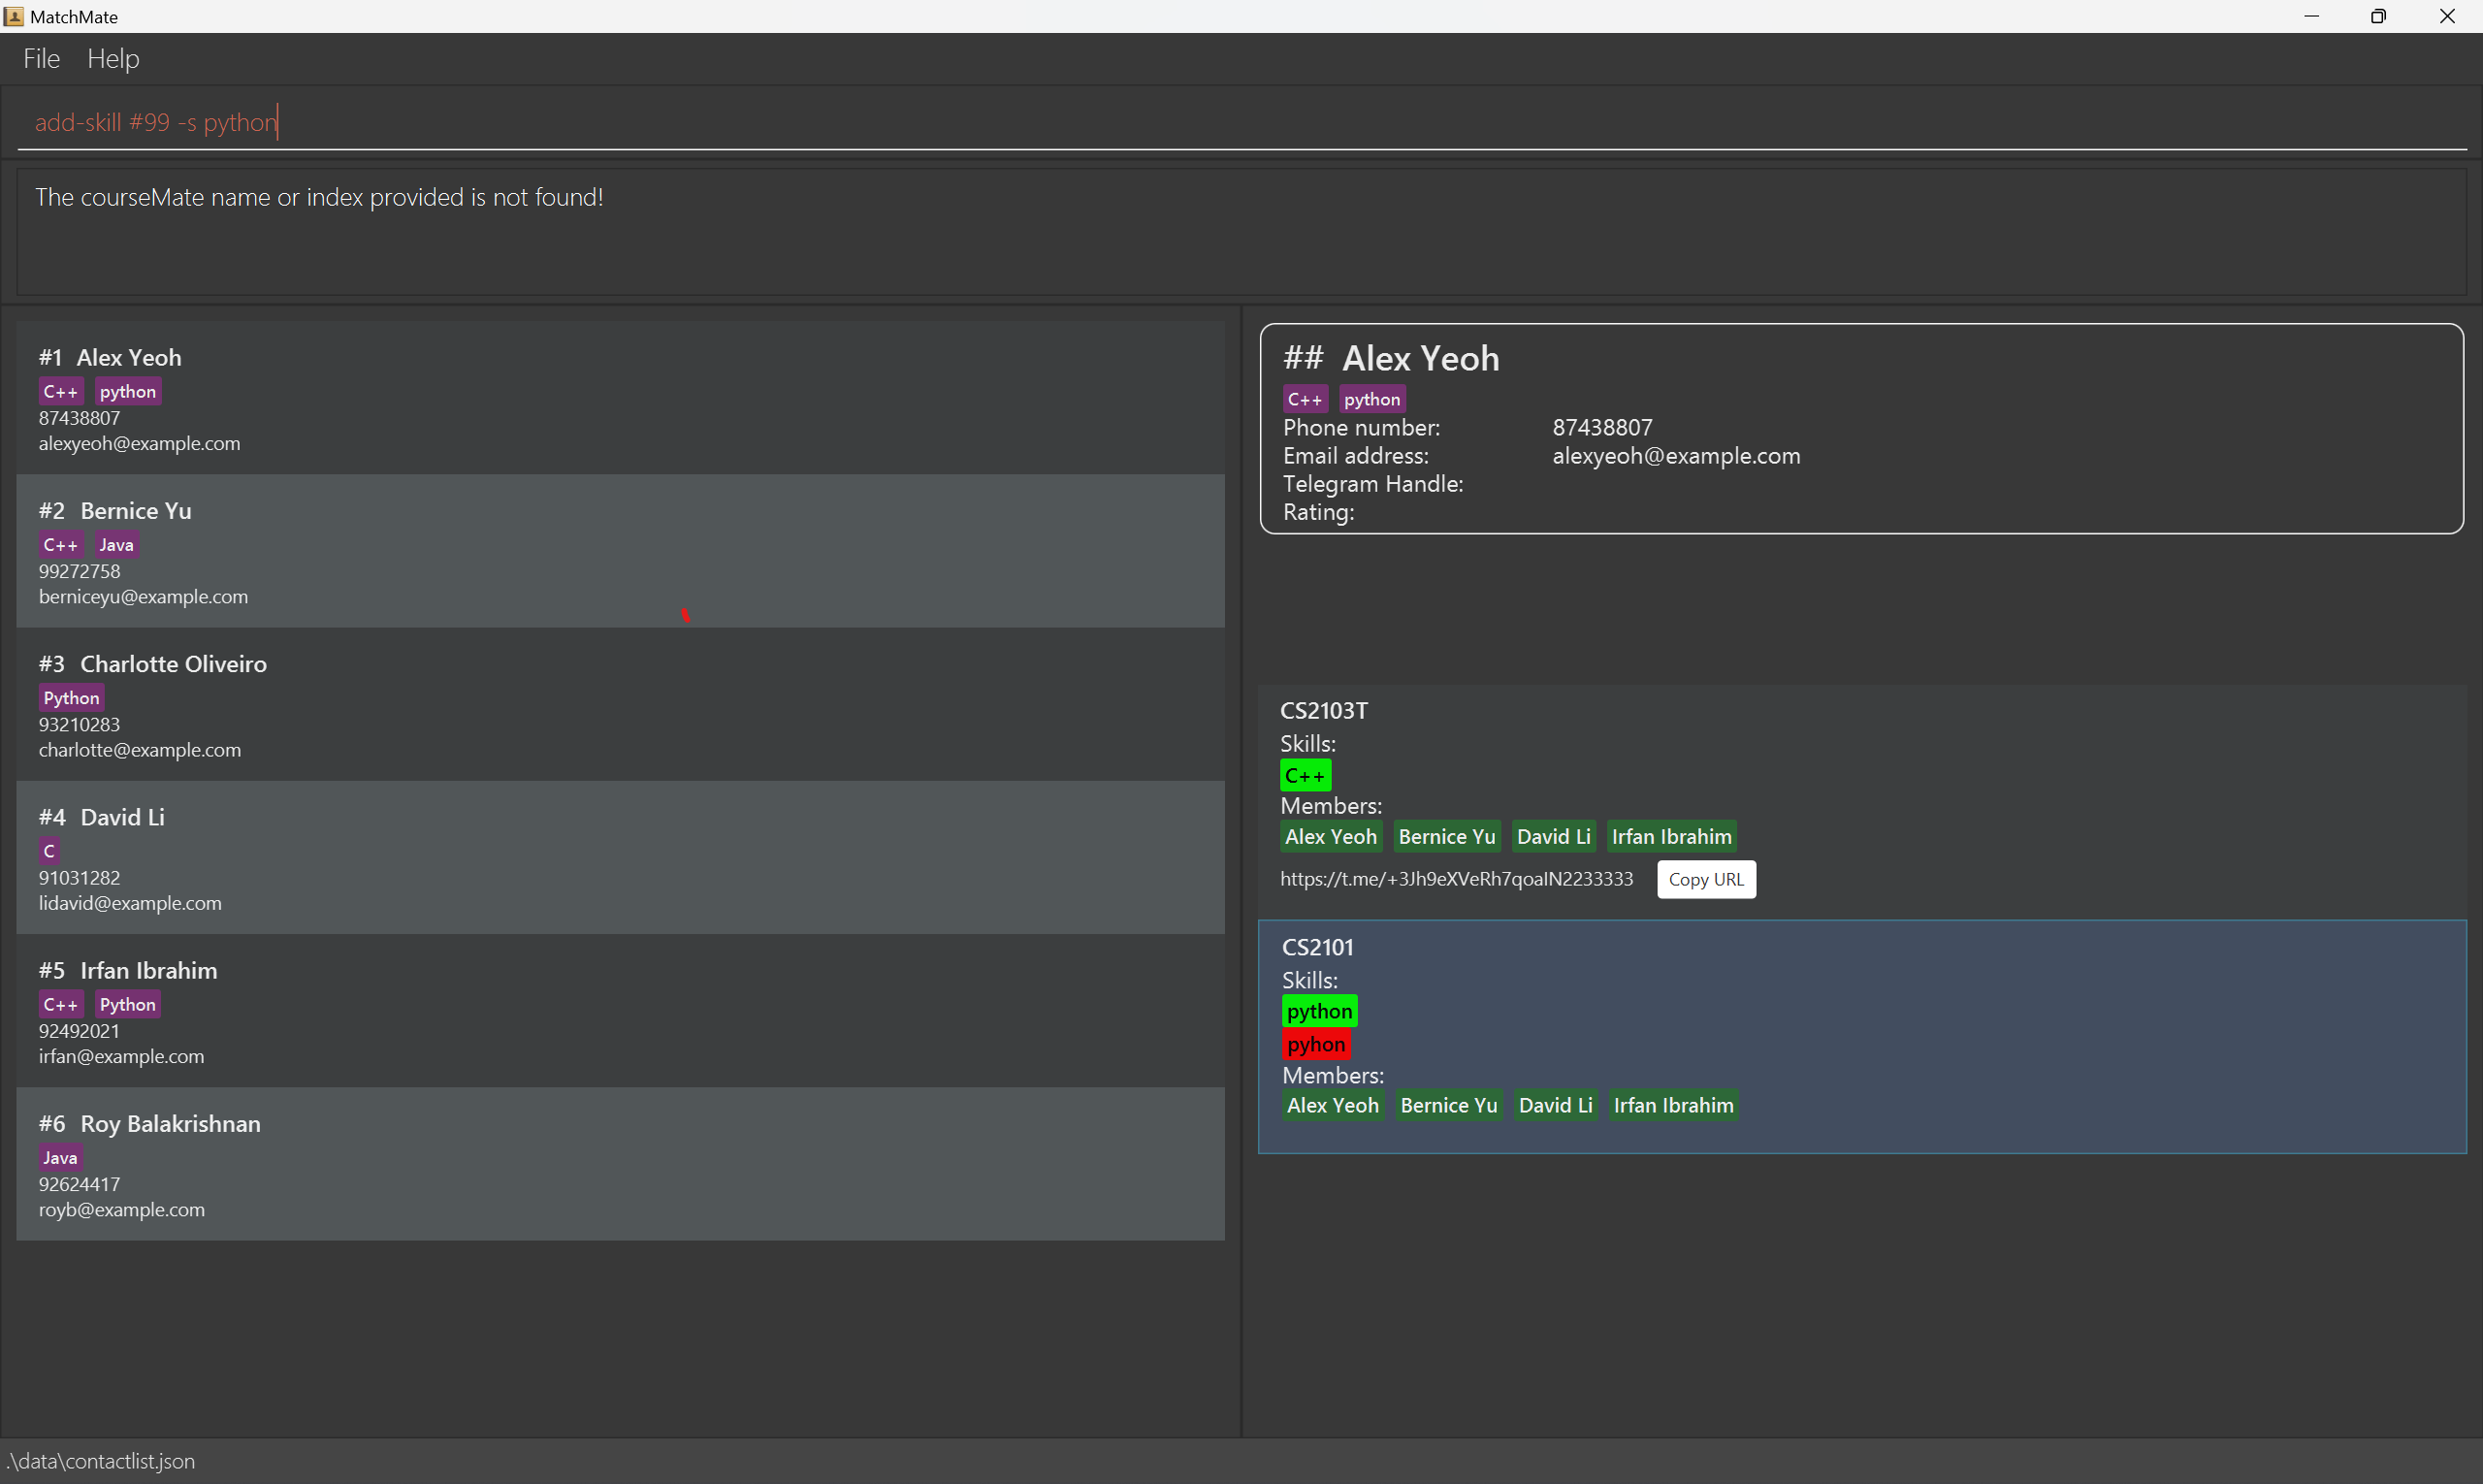Select the #4 David Li card
The height and width of the screenshot is (1484, 2483).
tap(620, 858)
